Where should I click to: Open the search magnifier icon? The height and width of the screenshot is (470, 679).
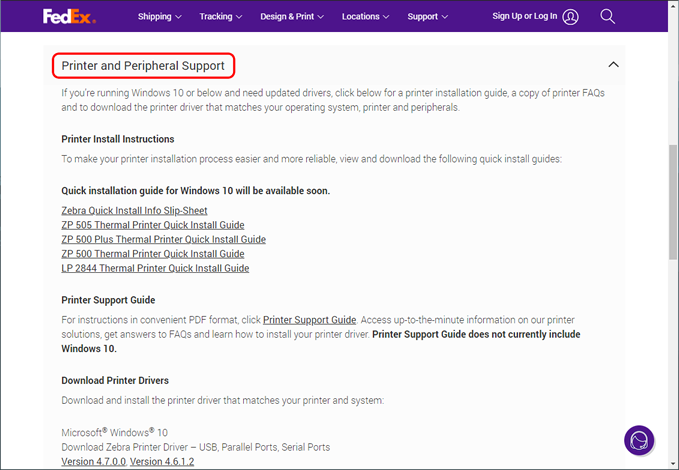point(607,16)
